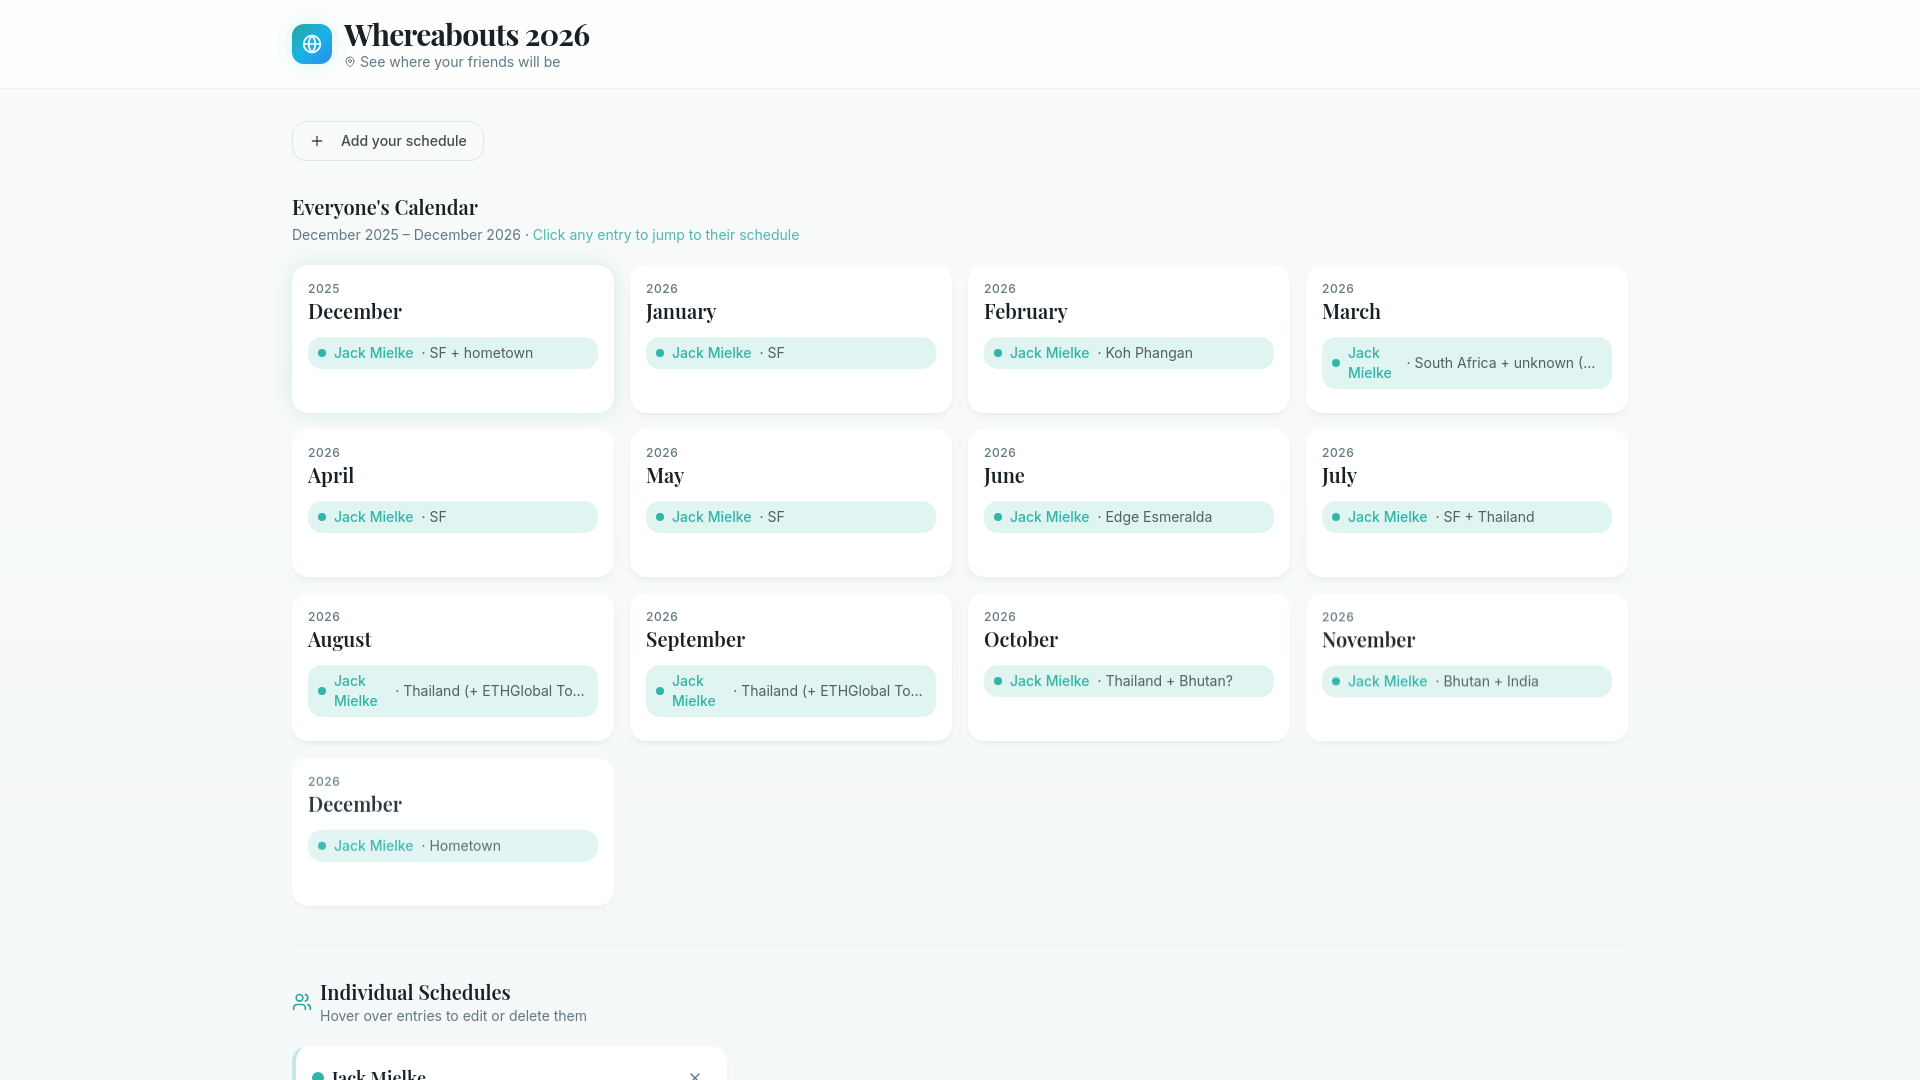Click Jack Mielke link in January SF entry
1920x1080 pixels.
pyautogui.click(x=711, y=353)
